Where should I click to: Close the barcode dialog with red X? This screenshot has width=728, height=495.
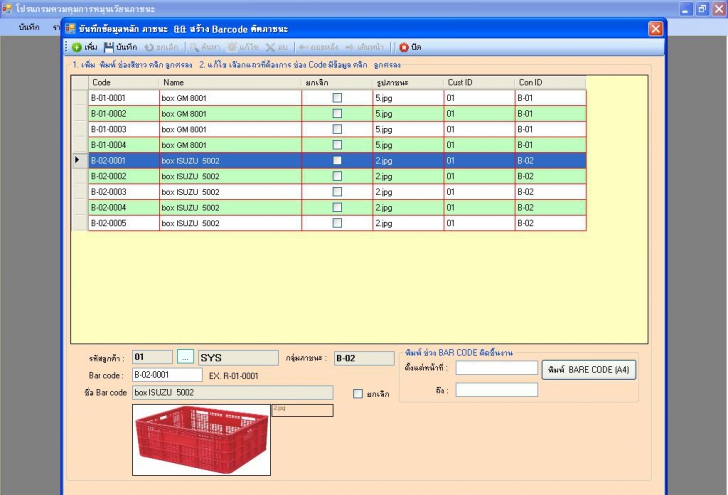656,29
